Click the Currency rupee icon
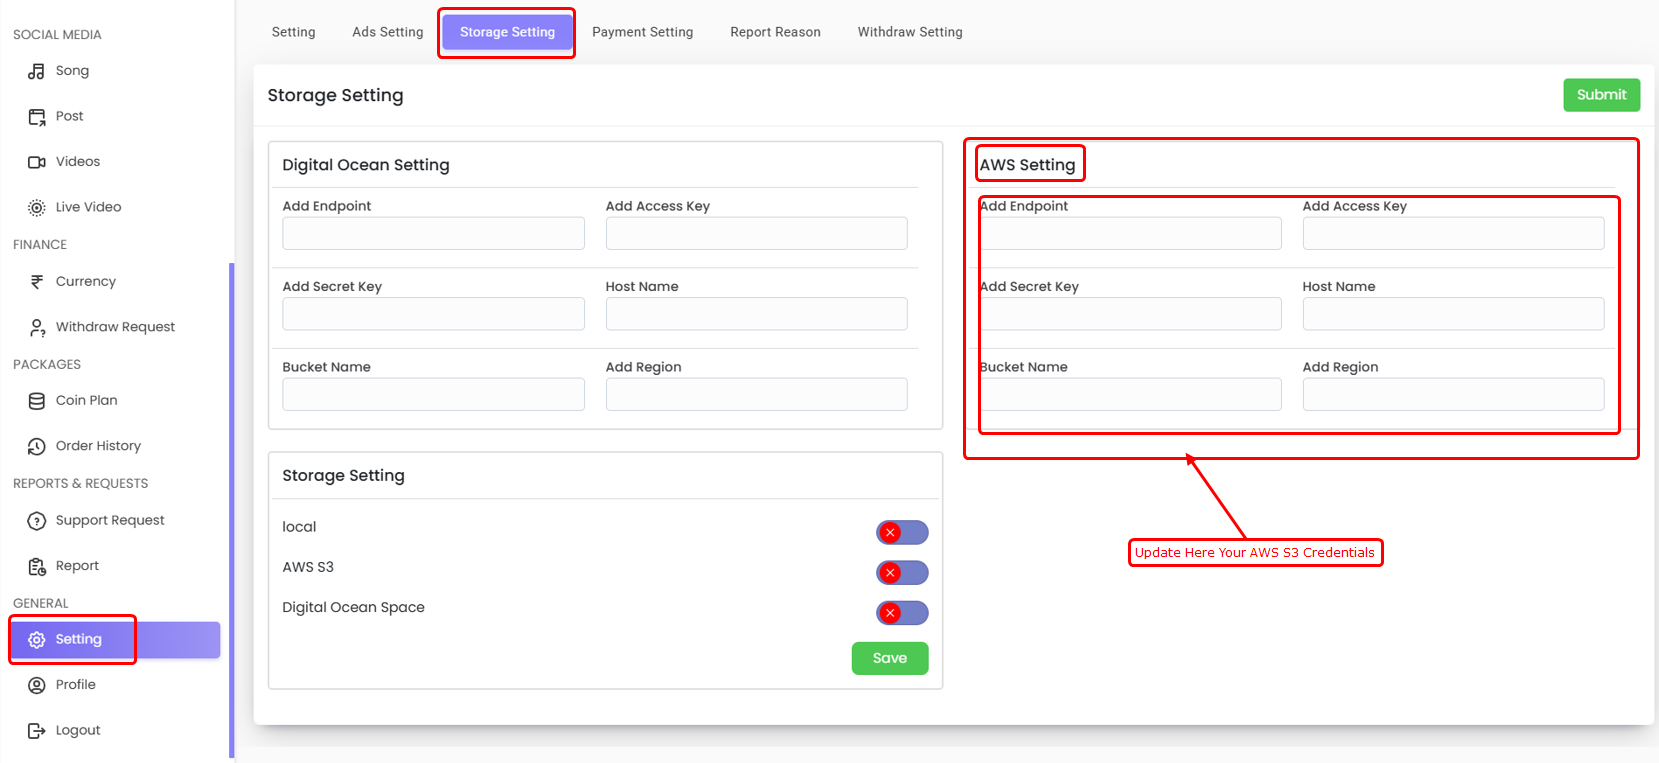This screenshot has width=1659, height=763. (37, 282)
